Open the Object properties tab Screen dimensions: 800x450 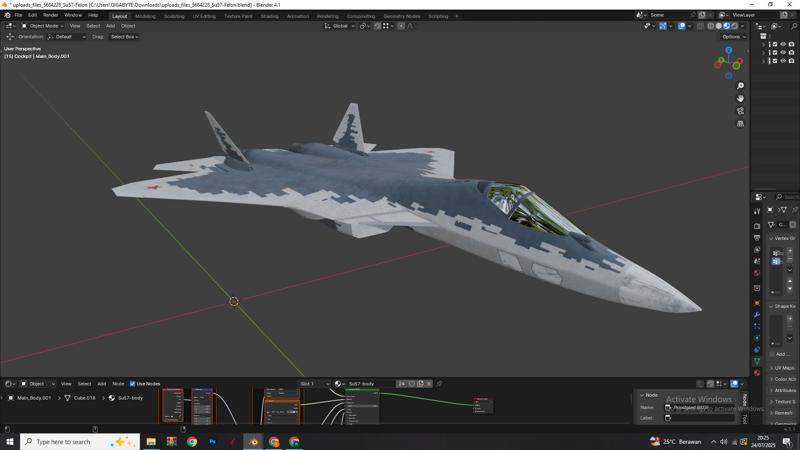point(757,303)
